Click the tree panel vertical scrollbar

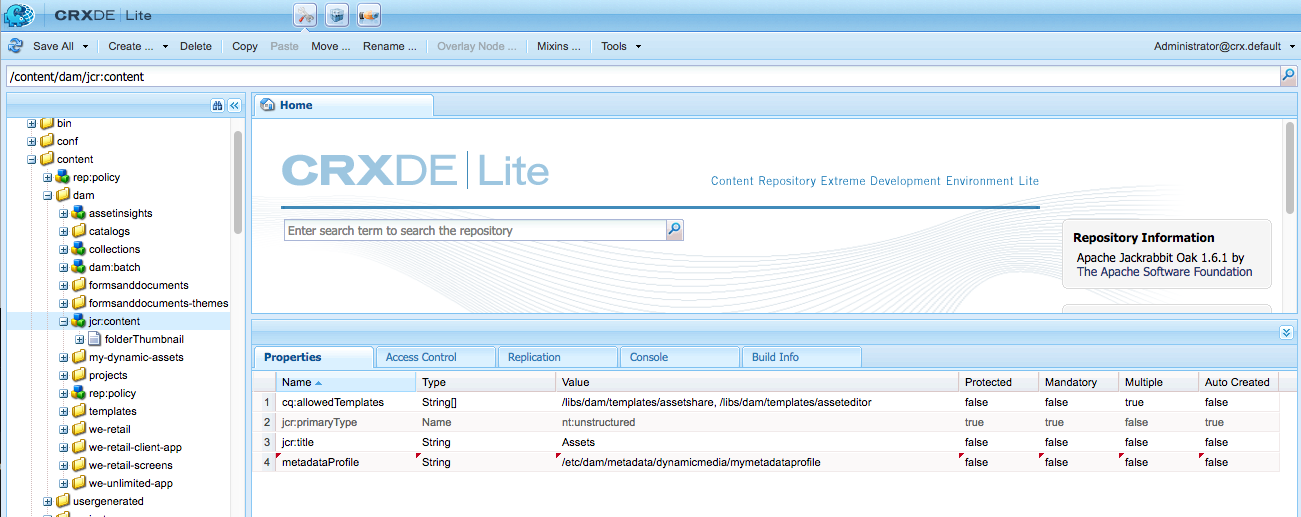click(x=237, y=182)
